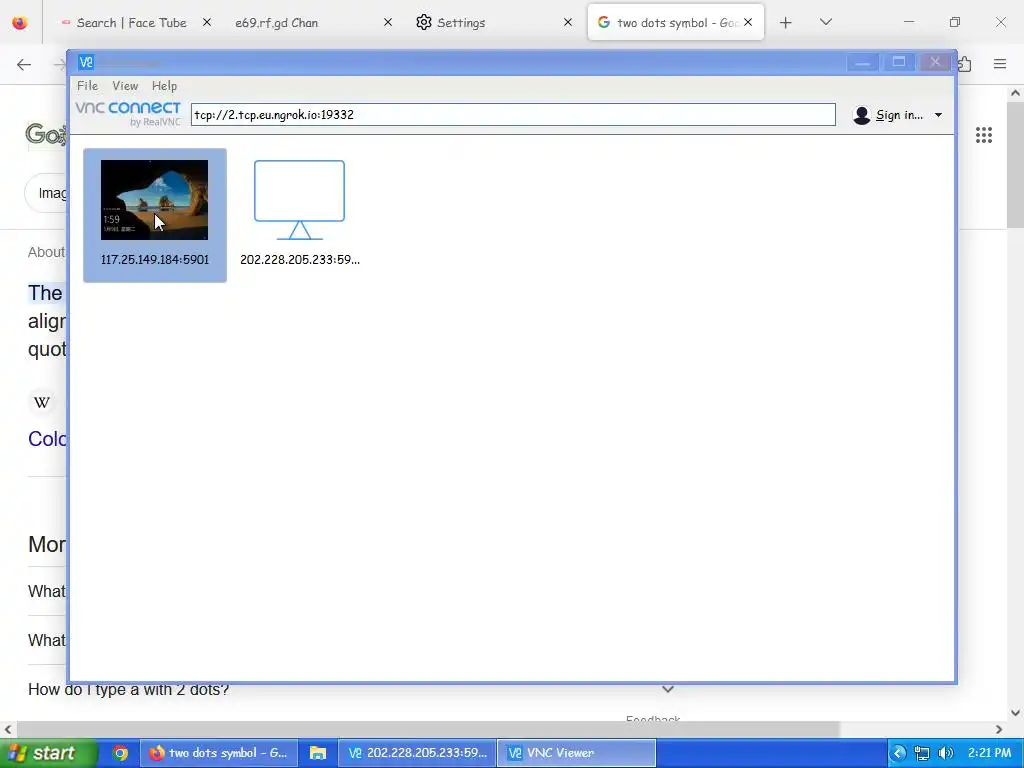Open Google apps grid icon
The image size is (1024, 768).
click(x=984, y=135)
